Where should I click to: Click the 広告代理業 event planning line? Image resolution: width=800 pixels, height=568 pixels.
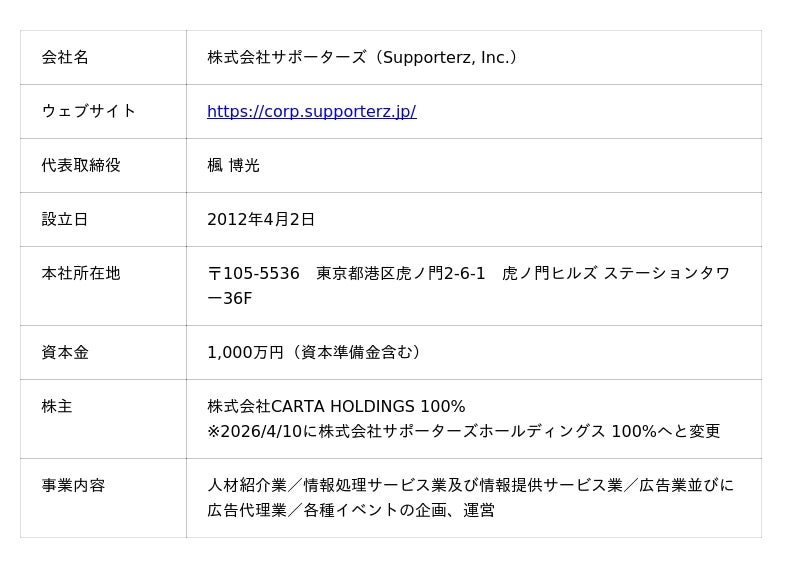pyautogui.click(x=350, y=511)
